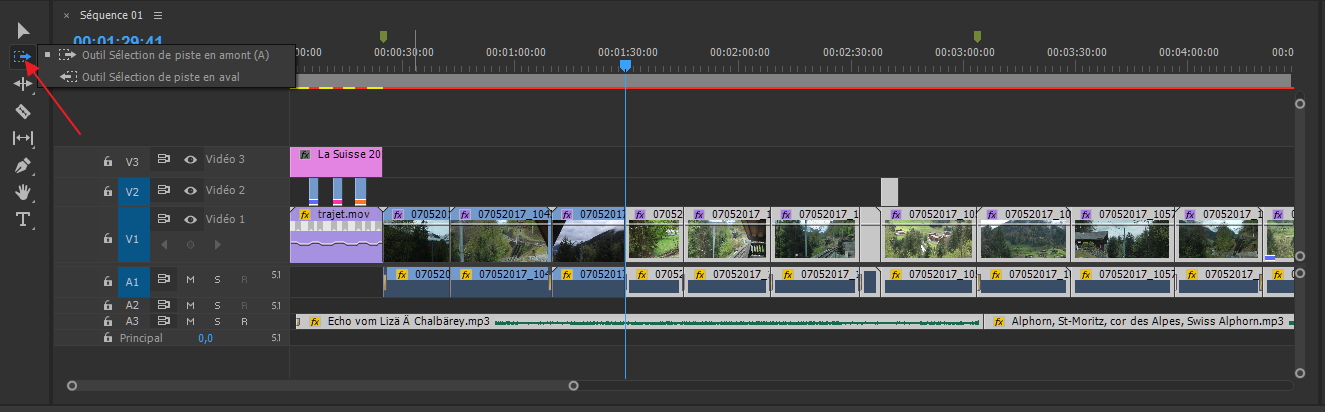Toggle sync lock on Vidéo 2
The height and width of the screenshot is (412, 1325).
(x=163, y=190)
